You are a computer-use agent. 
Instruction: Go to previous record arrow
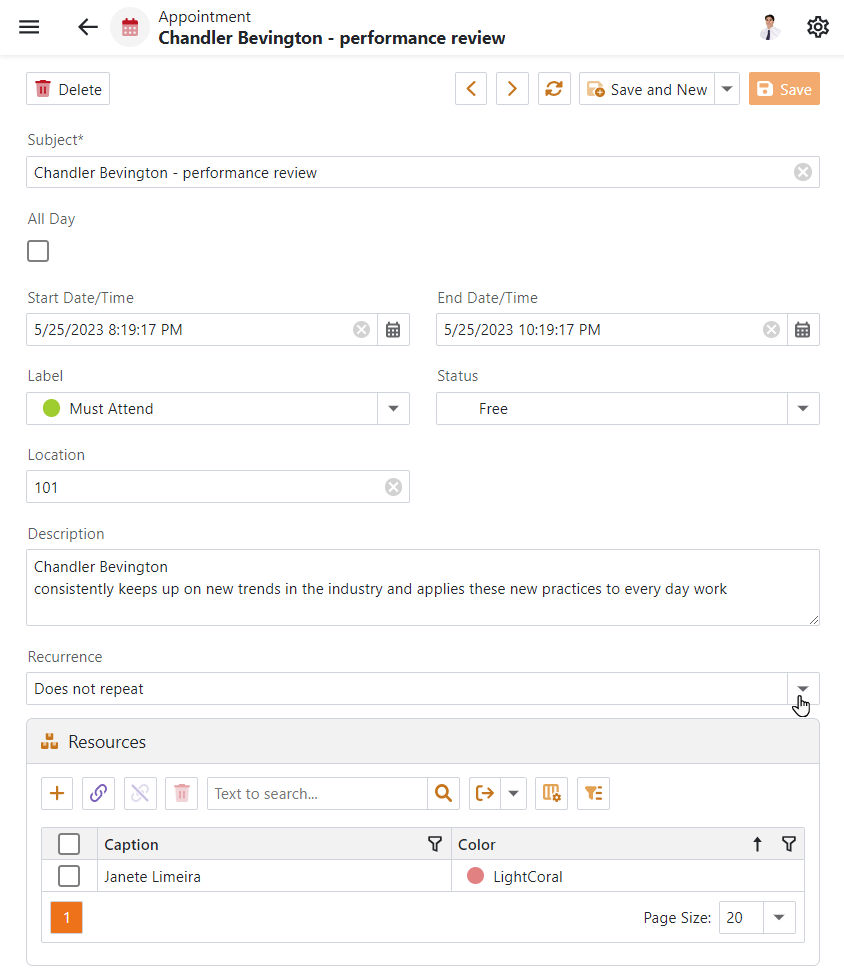tap(471, 89)
